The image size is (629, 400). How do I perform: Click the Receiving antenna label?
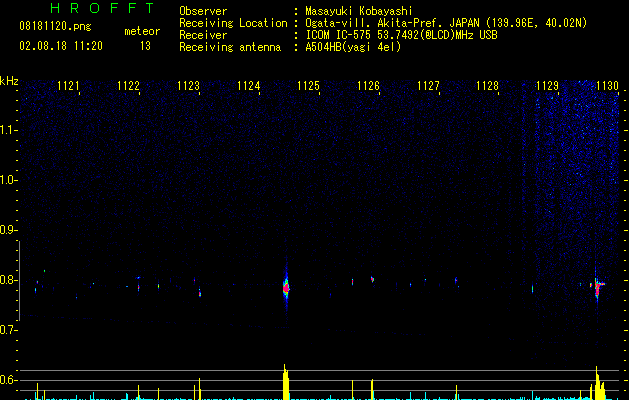click(230, 47)
